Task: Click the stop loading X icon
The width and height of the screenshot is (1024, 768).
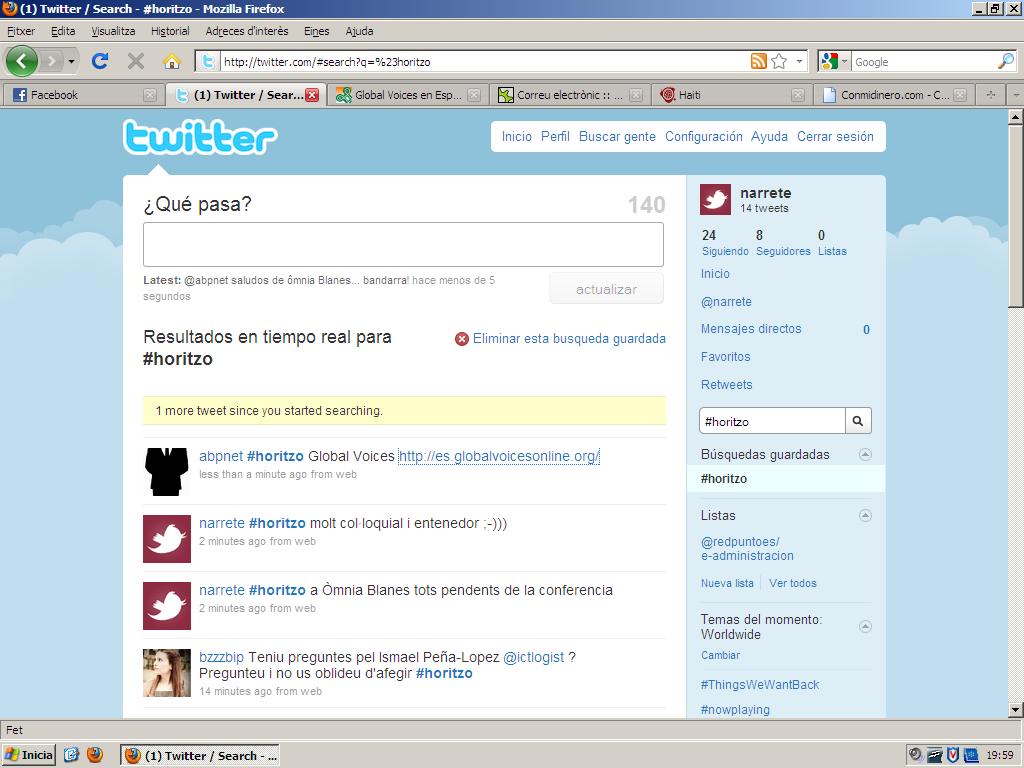Action: (x=136, y=61)
